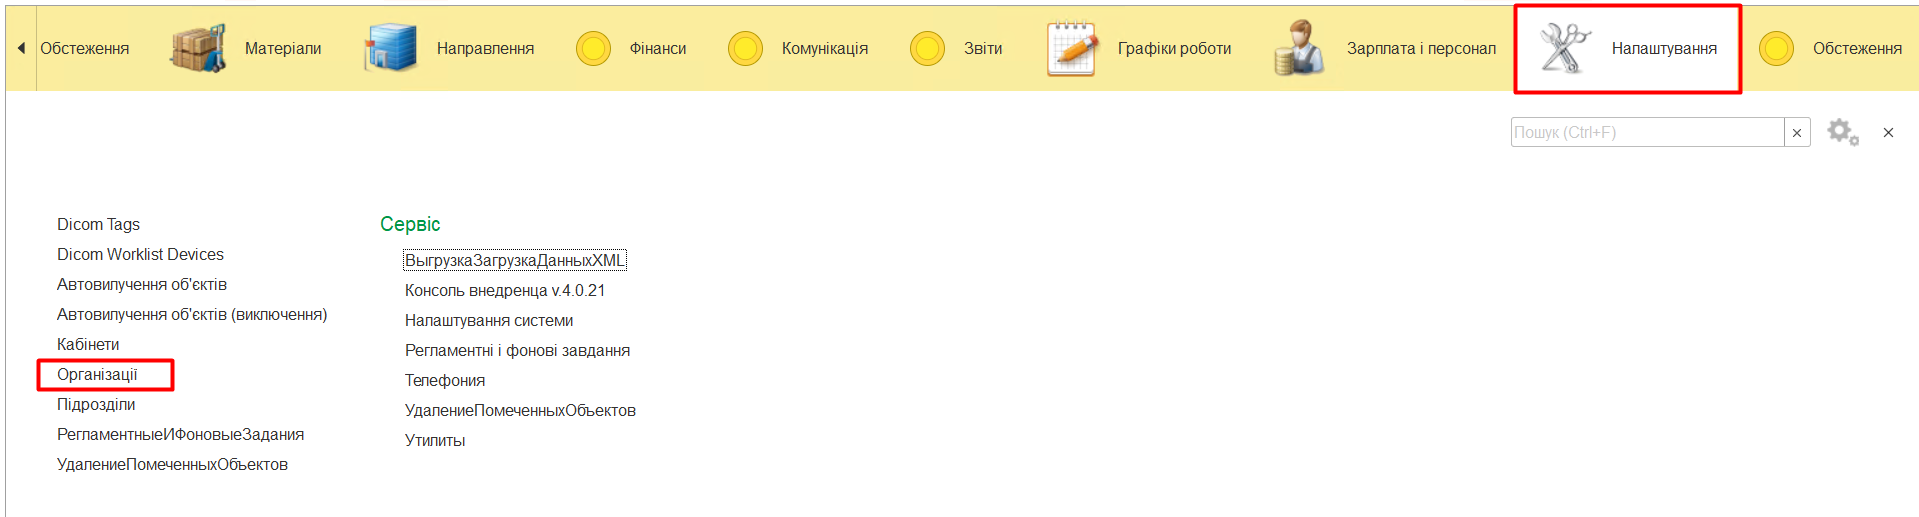Open Регламентні і фонові завдання

click(x=517, y=351)
